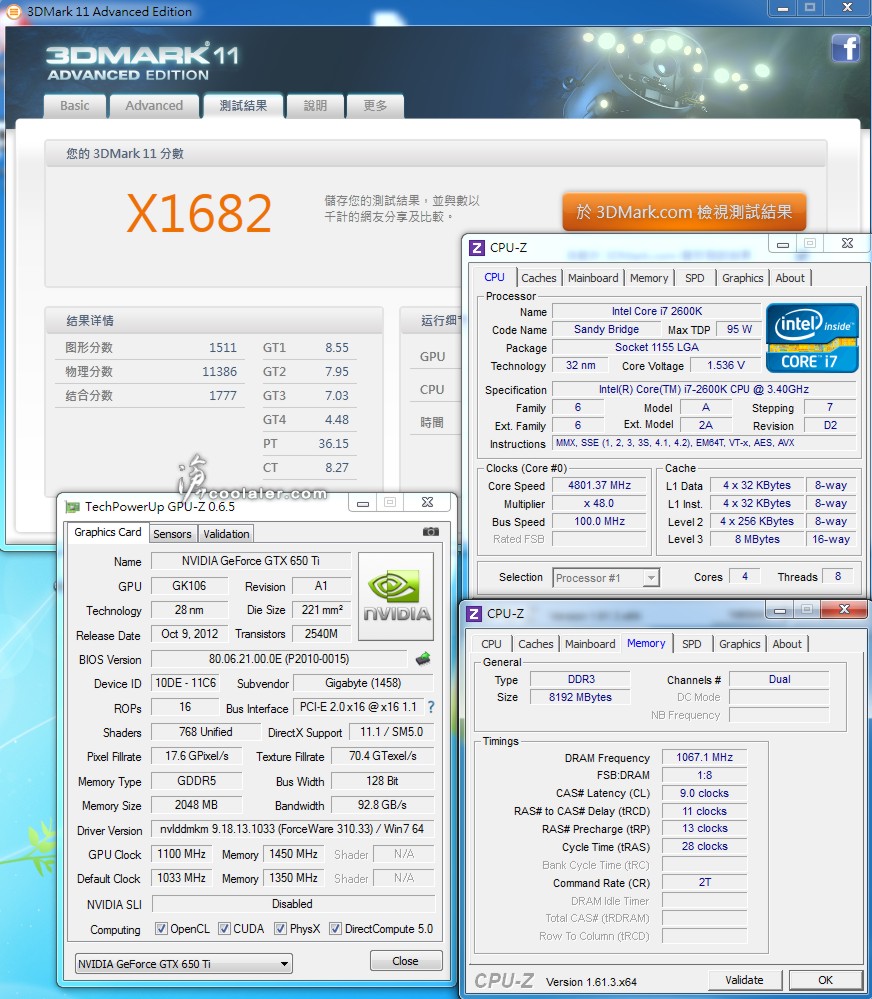Open Mainboard tab in upper CPU-Z window

(593, 278)
